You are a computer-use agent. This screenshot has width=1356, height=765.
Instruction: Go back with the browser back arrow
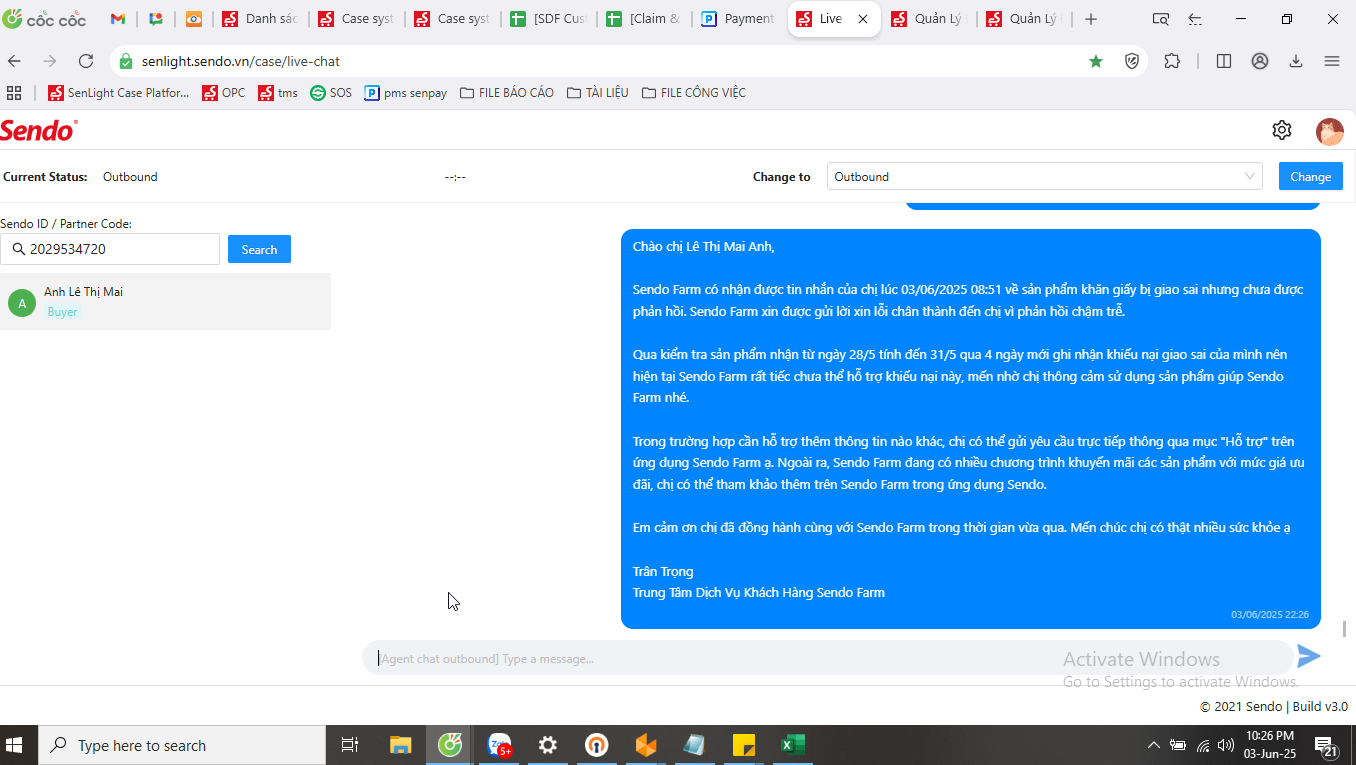click(14, 61)
